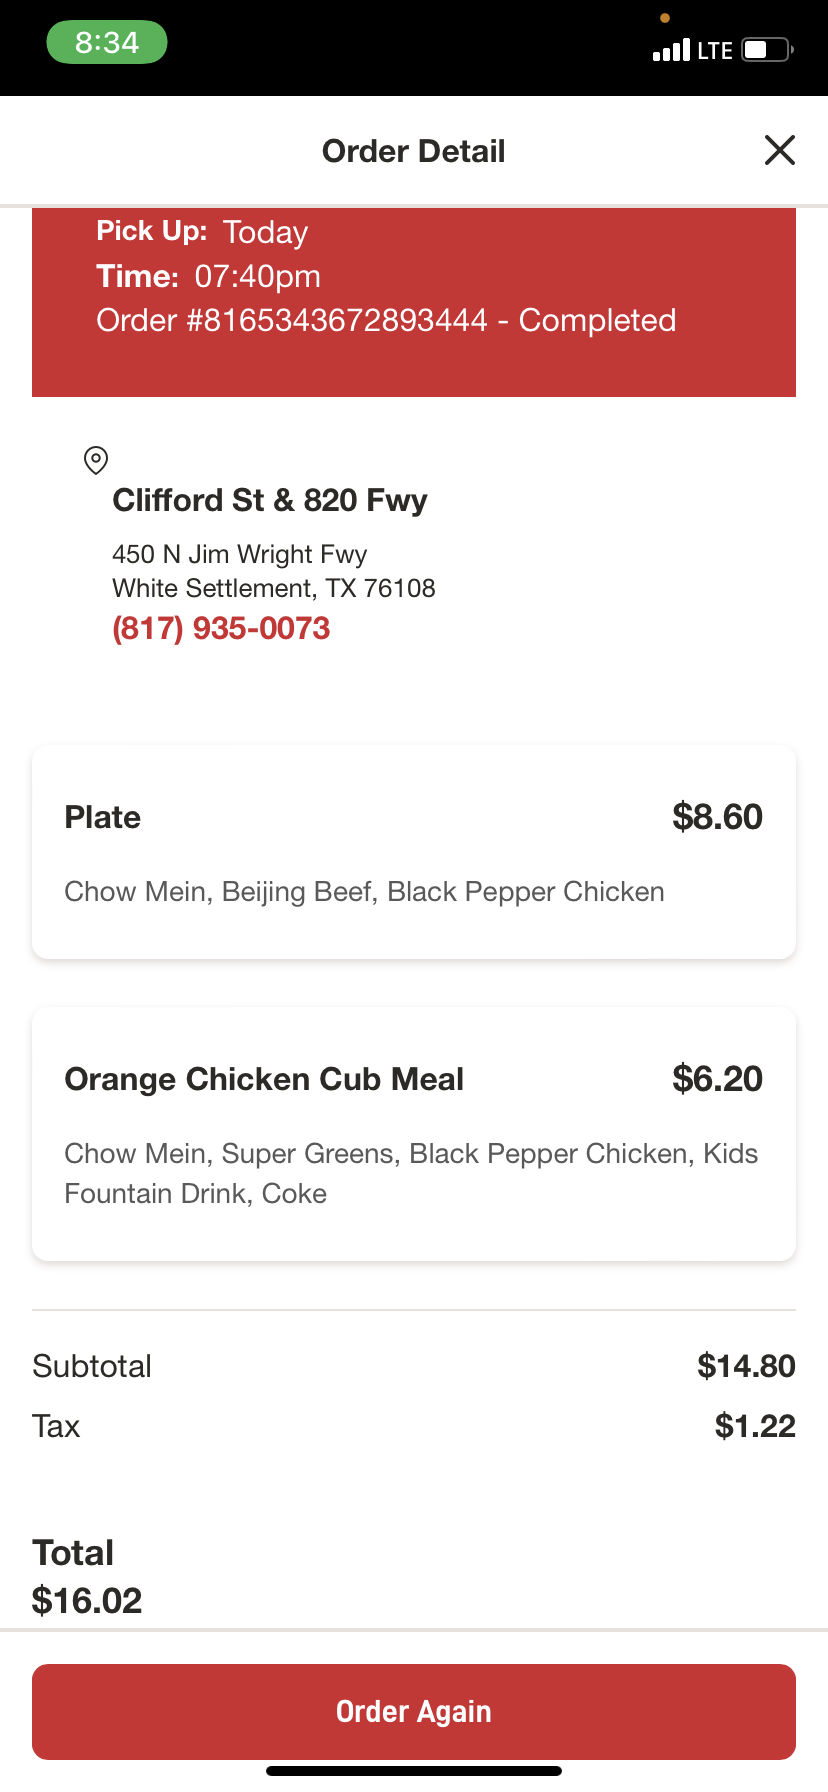Screen dimensions: 828x1792
Task: Tap the Total $16.02 amount
Action: (87, 1600)
